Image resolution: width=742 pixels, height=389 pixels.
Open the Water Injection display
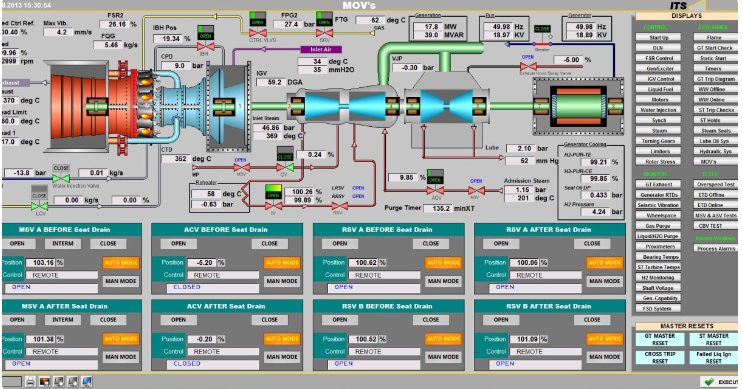point(659,110)
